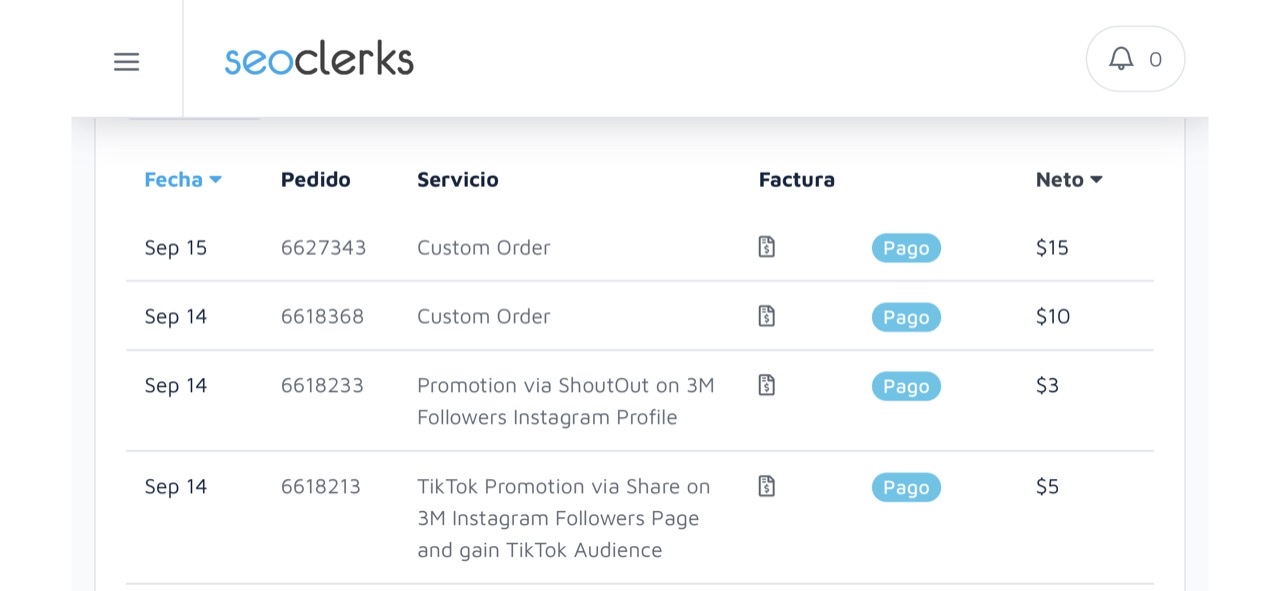Click the Servicio column header
The image size is (1280, 591).
tap(457, 180)
